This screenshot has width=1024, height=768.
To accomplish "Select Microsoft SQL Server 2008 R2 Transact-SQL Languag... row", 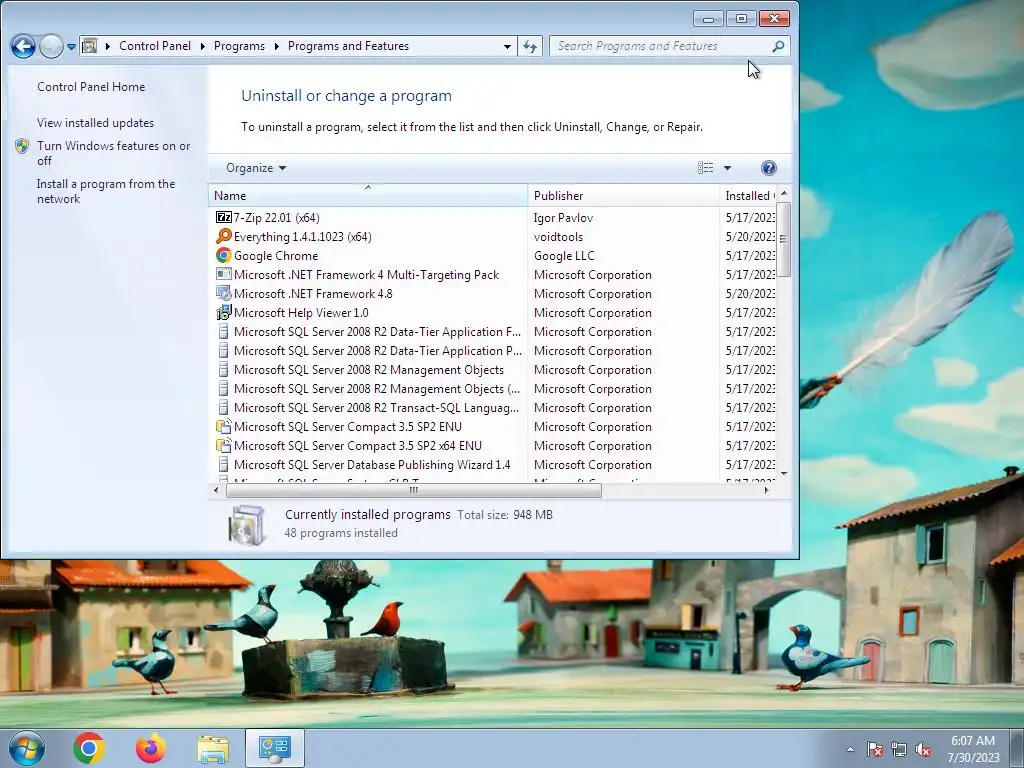I will (x=493, y=408).
